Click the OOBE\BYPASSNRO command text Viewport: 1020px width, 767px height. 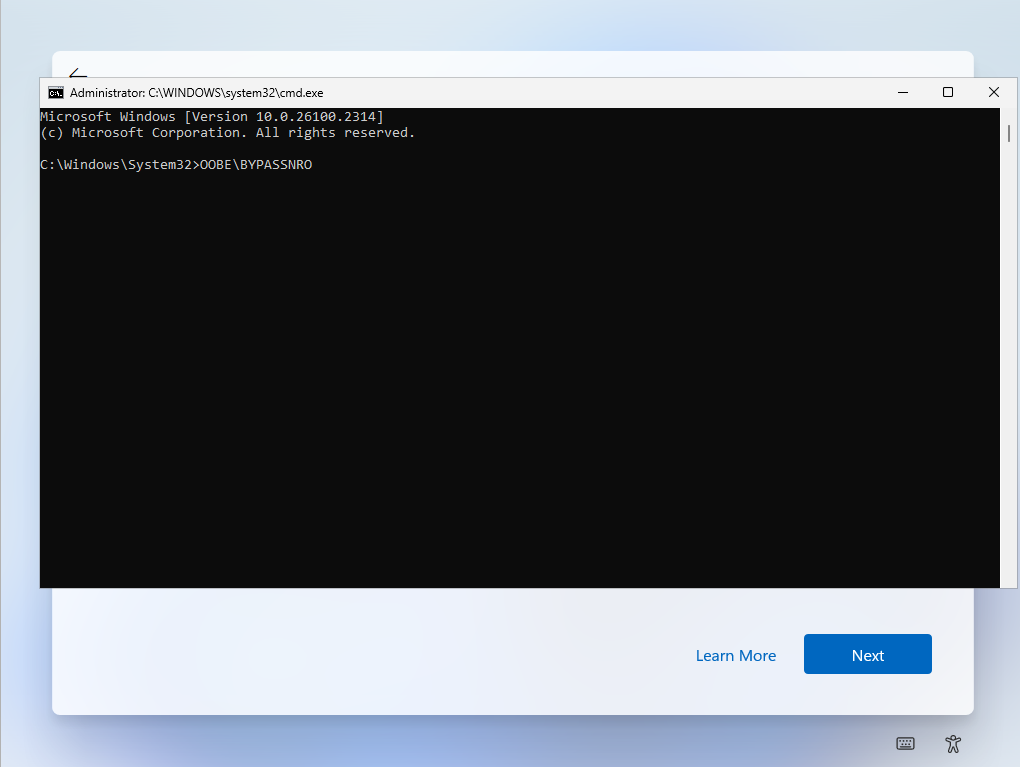[x=256, y=165]
